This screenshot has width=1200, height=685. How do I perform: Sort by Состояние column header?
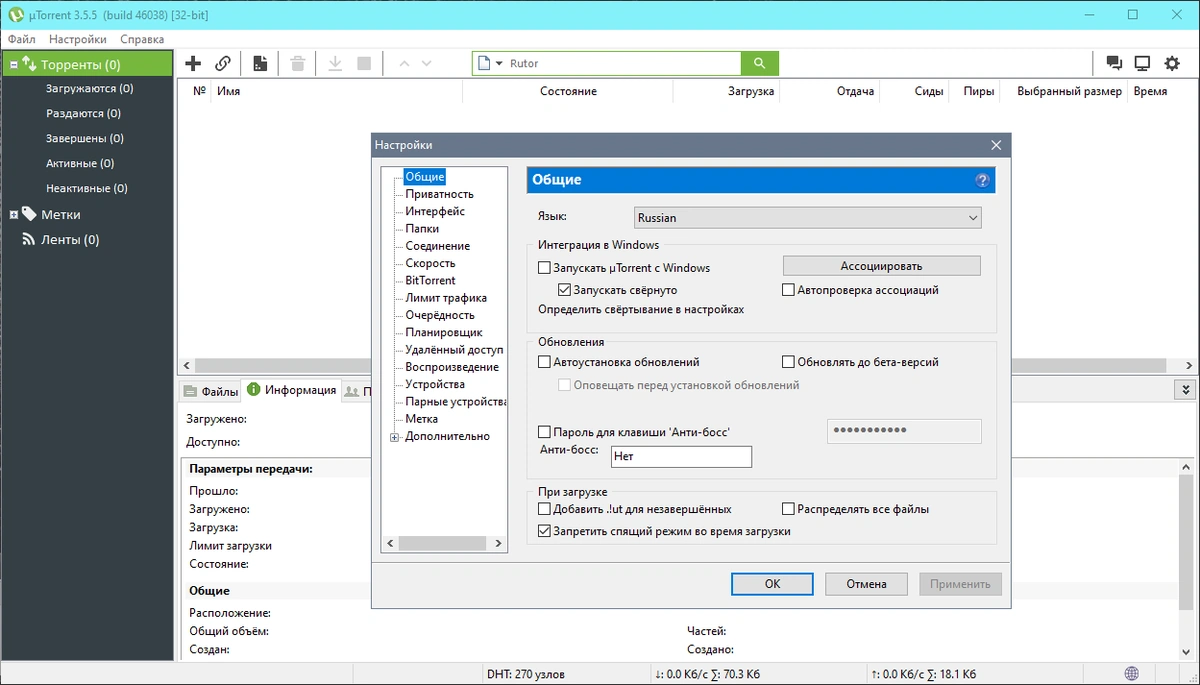coord(568,91)
